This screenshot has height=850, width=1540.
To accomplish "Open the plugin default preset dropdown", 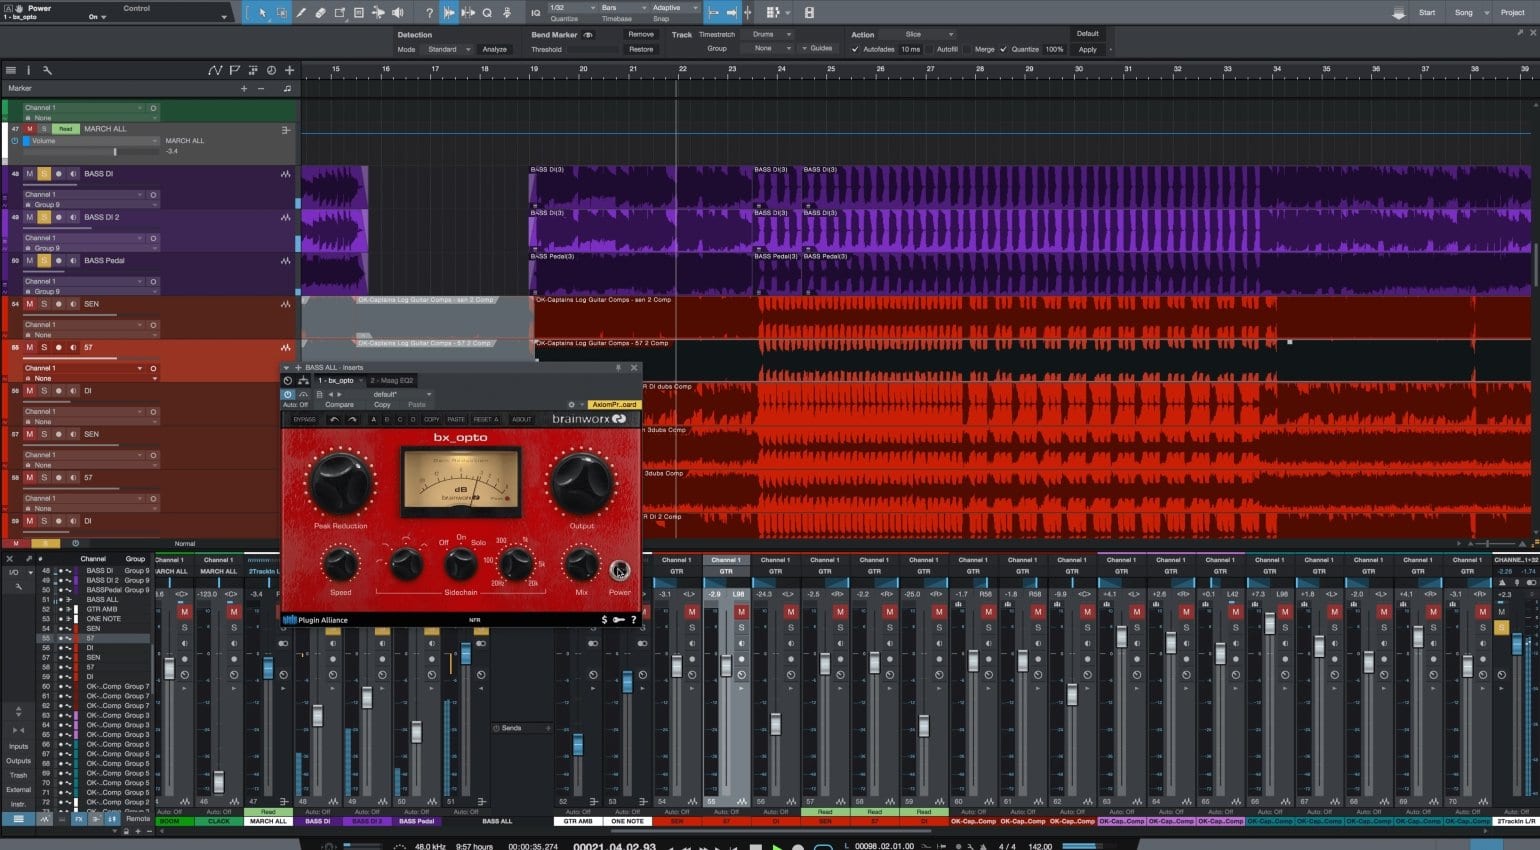I will 402,394.
